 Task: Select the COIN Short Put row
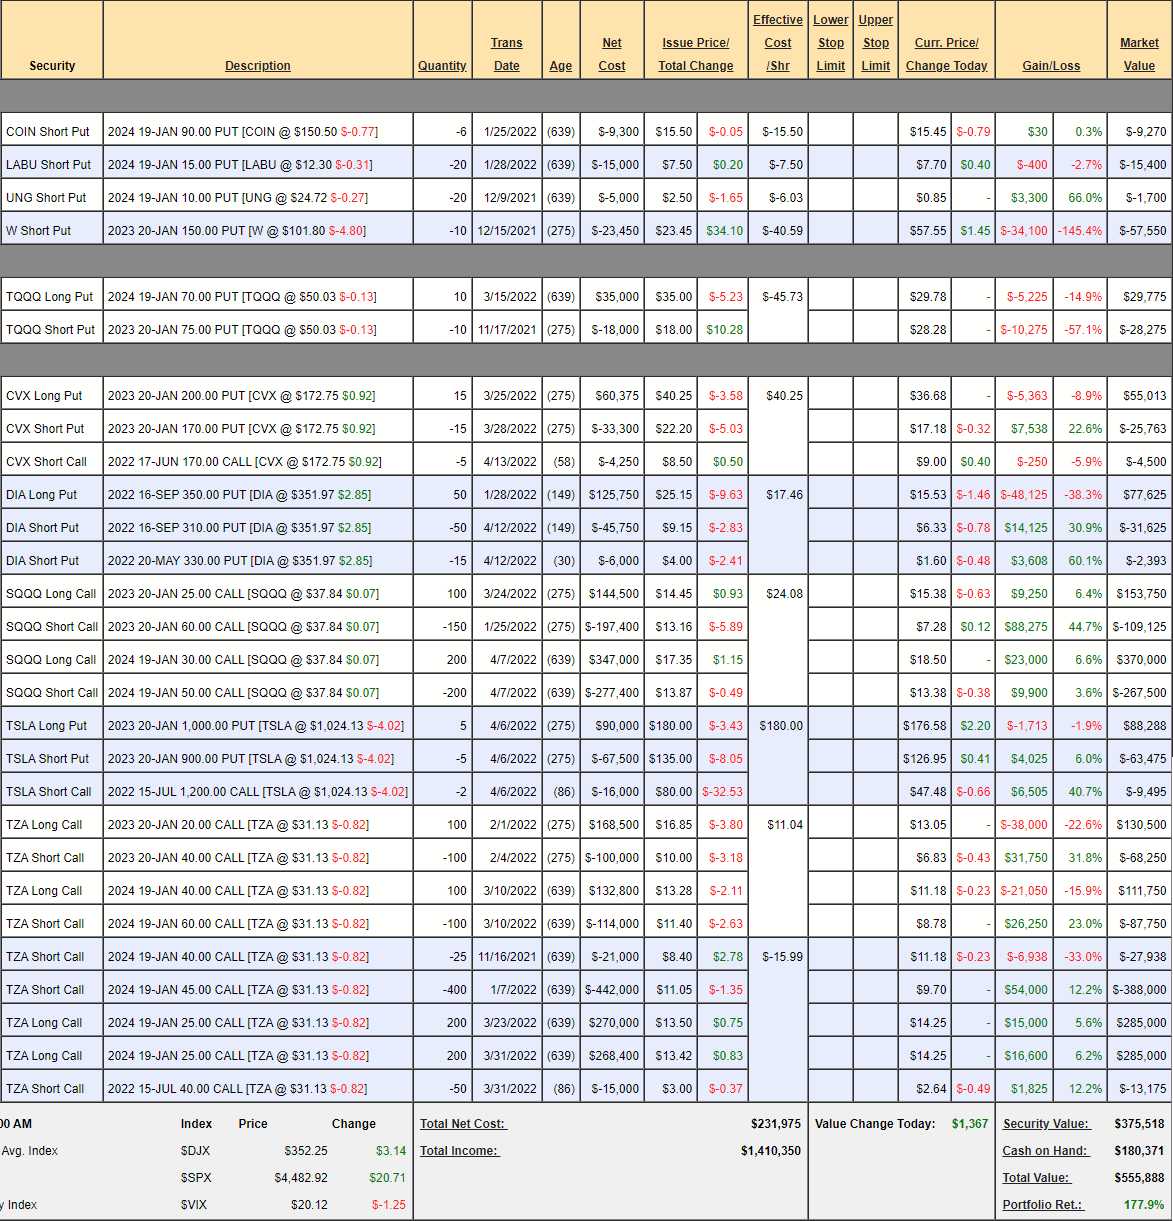(48, 132)
